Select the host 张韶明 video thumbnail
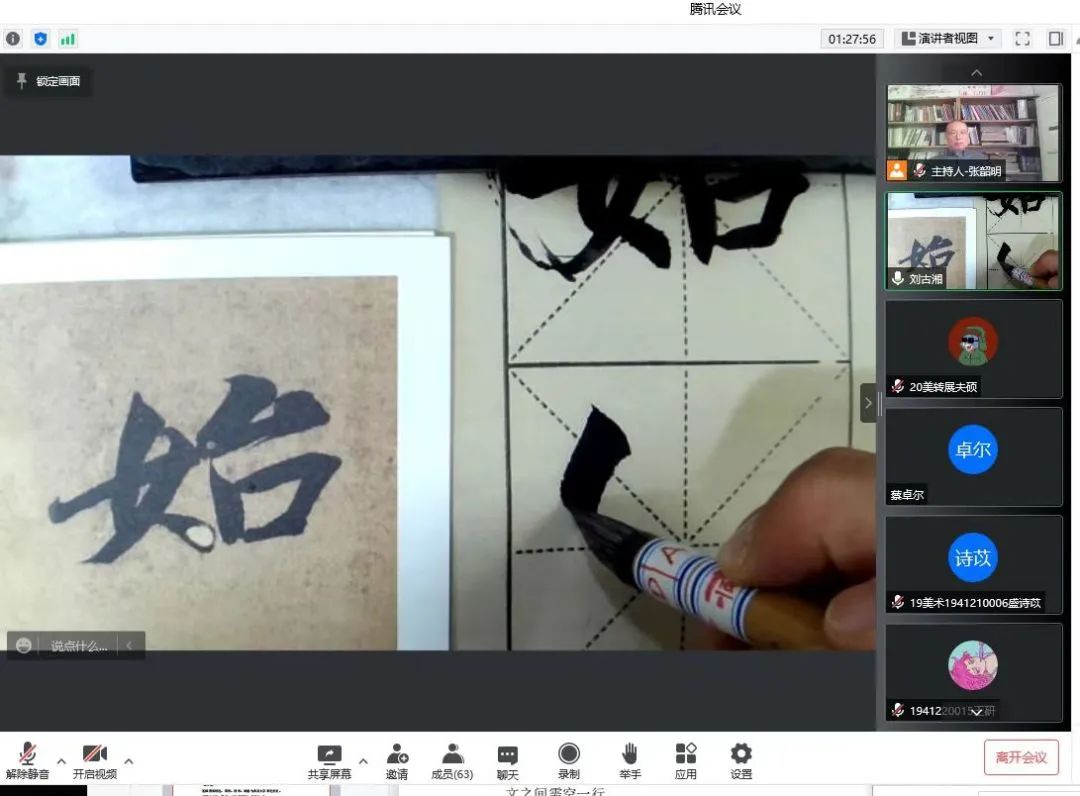Screen dimensions: 1080x796 973,132
